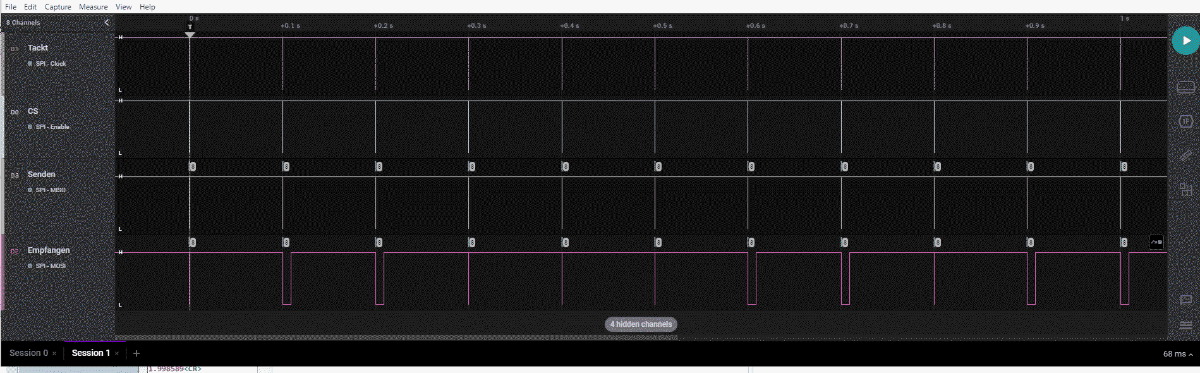This screenshot has width=1200, height=373.
Task: Open the hamburger menu icon at bottom right
Action: coord(1186,324)
